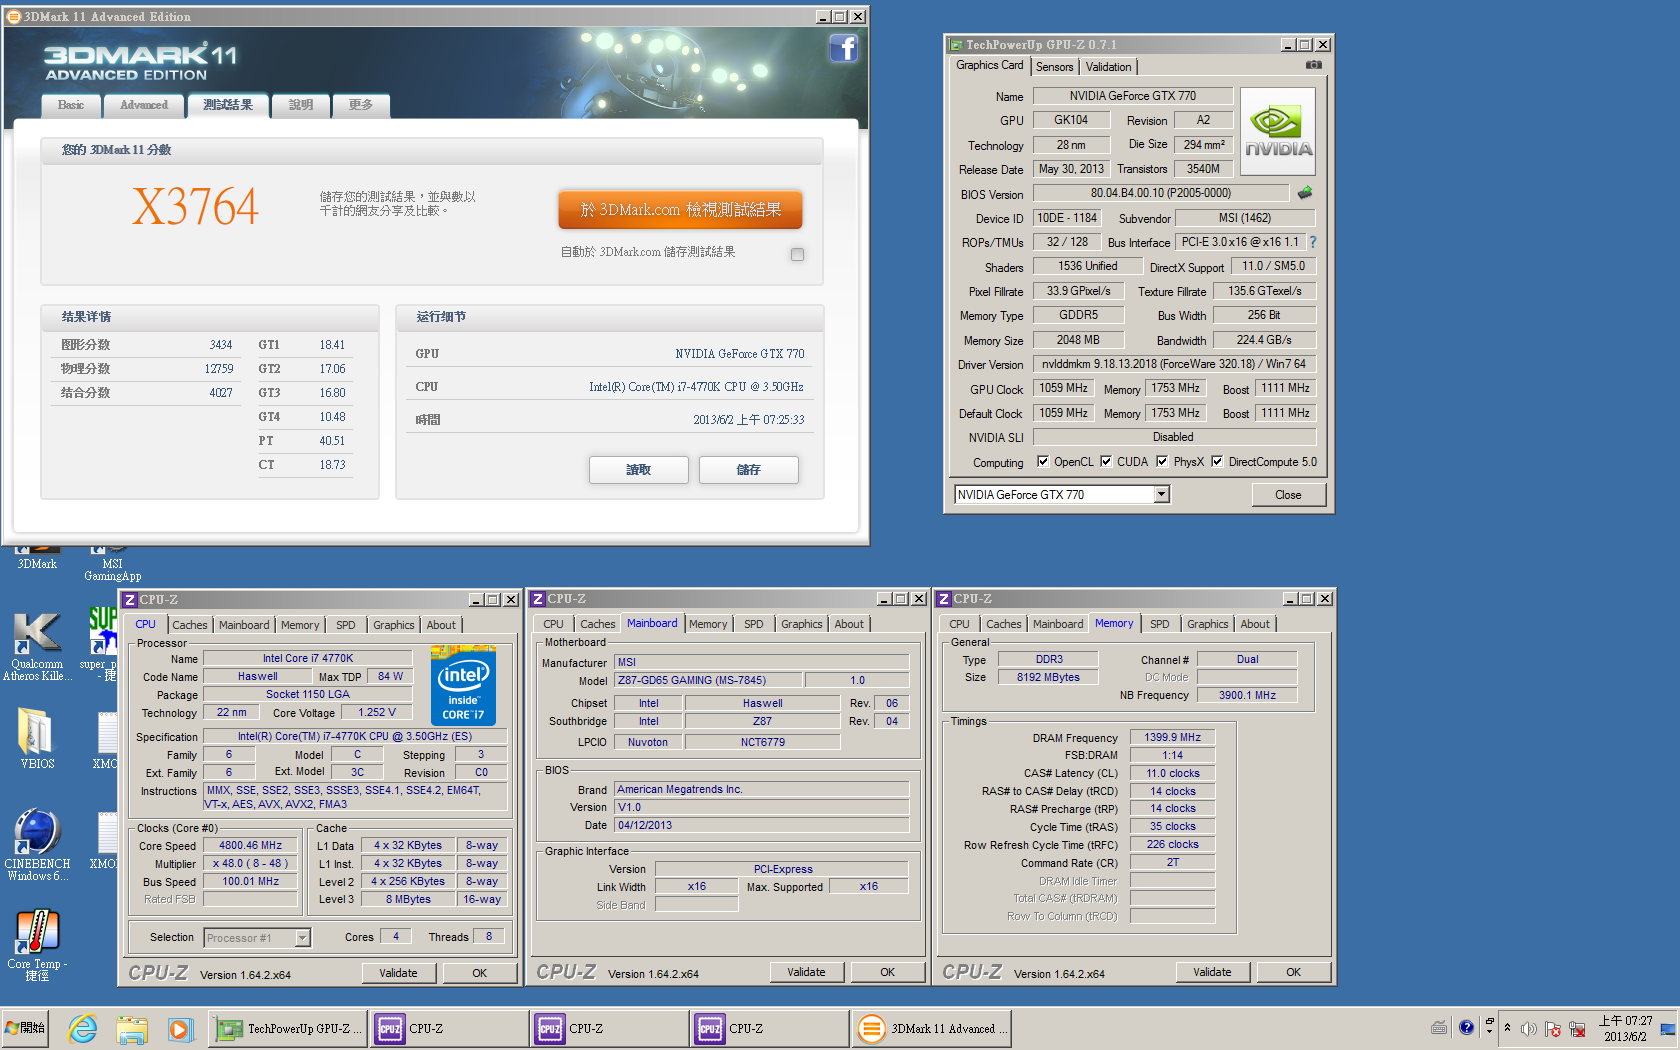Image resolution: width=1680 pixels, height=1050 pixels.
Task: Open Graphics tab in right CPU-Z window
Action: click(1208, 624)
